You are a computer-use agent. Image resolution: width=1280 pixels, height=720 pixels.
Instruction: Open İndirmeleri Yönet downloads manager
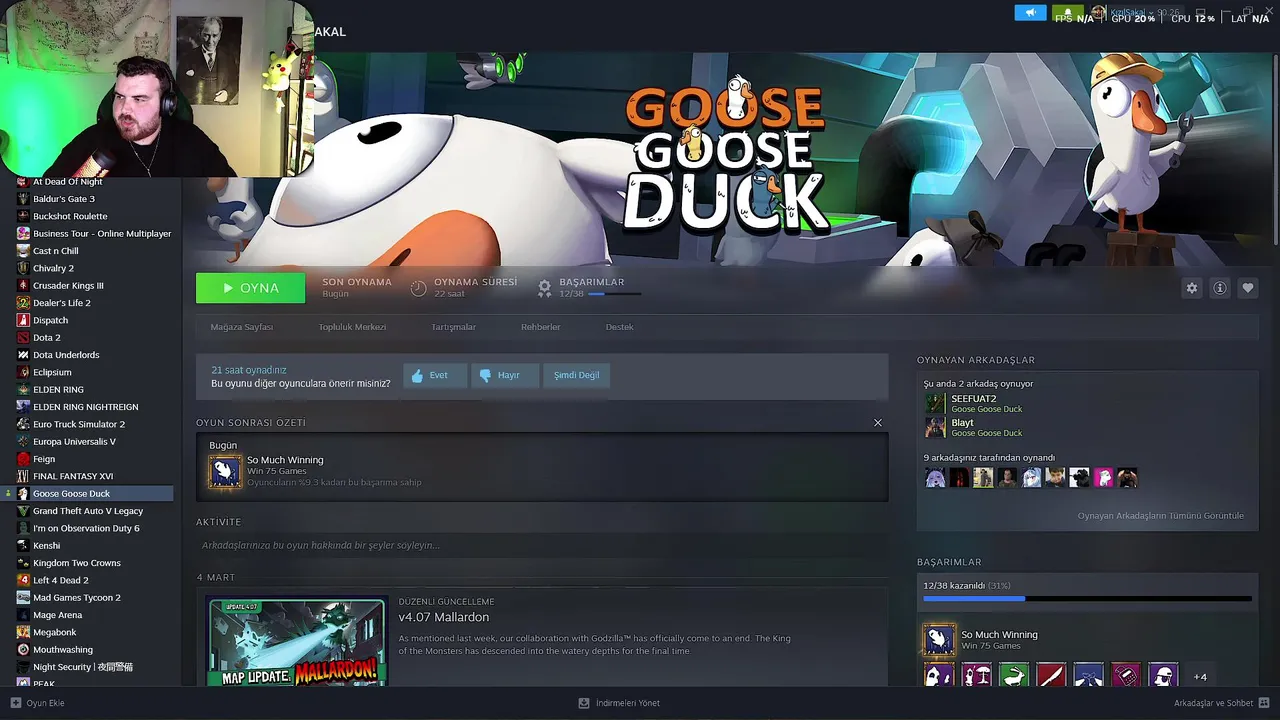tap(619, 703)
